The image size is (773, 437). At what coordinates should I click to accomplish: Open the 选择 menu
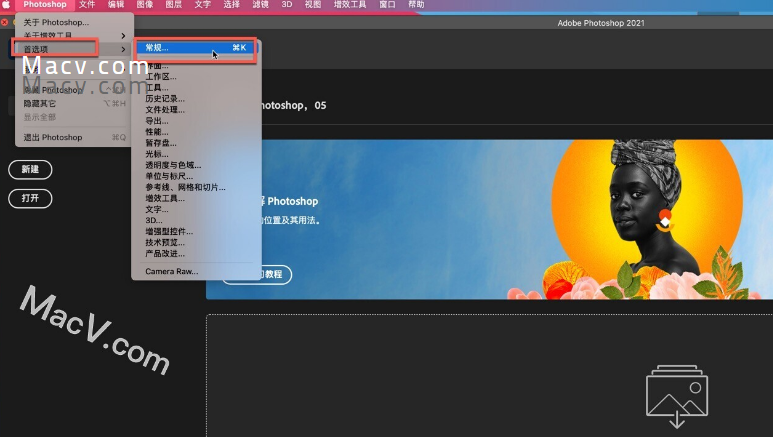(x=231, y=4)
